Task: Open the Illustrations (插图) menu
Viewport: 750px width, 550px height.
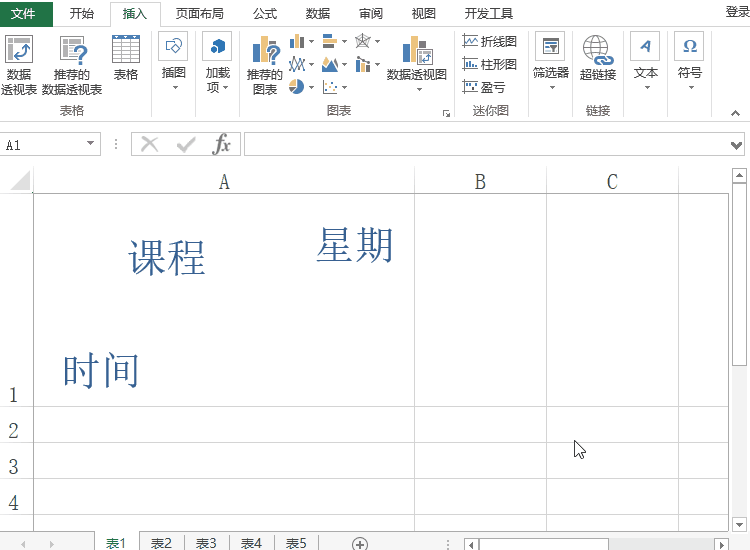Action: [173, 61]
